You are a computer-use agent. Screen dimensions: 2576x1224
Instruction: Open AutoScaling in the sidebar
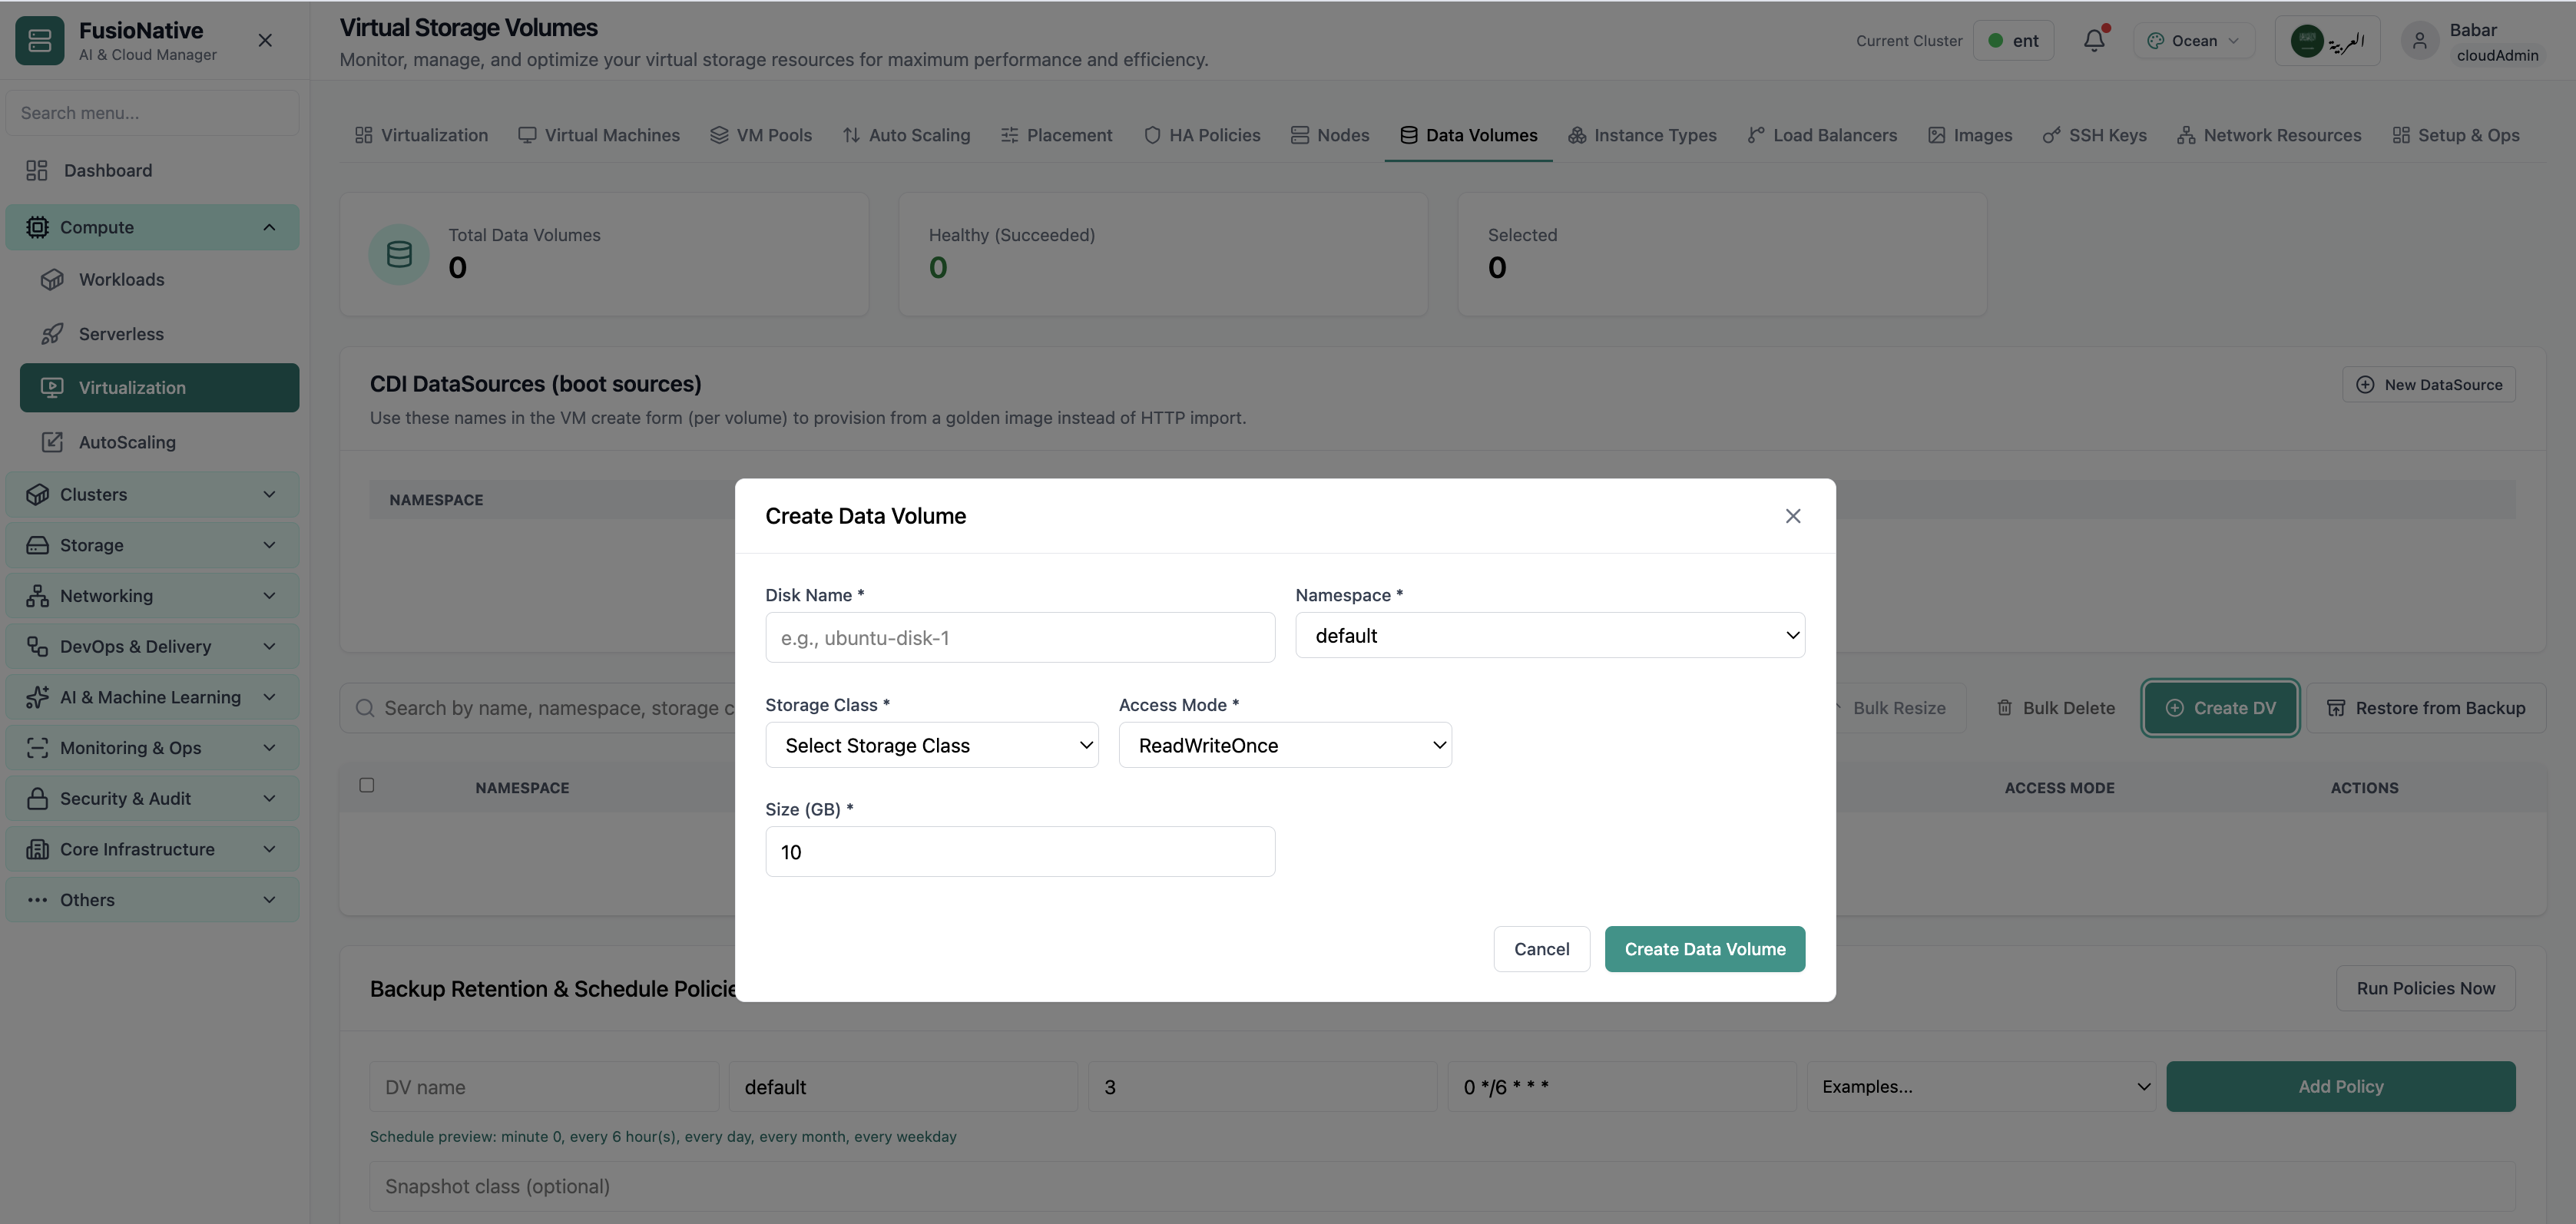click(160, 442)
